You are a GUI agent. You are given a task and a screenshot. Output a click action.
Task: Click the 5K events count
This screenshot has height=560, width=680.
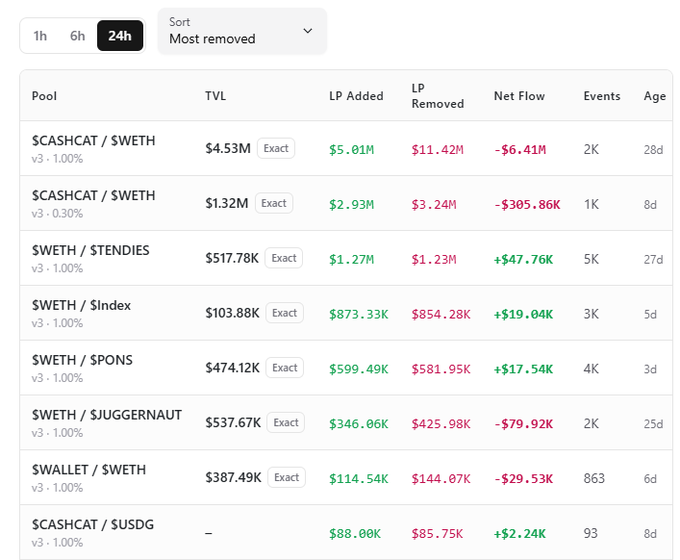[x=591, y=259]
